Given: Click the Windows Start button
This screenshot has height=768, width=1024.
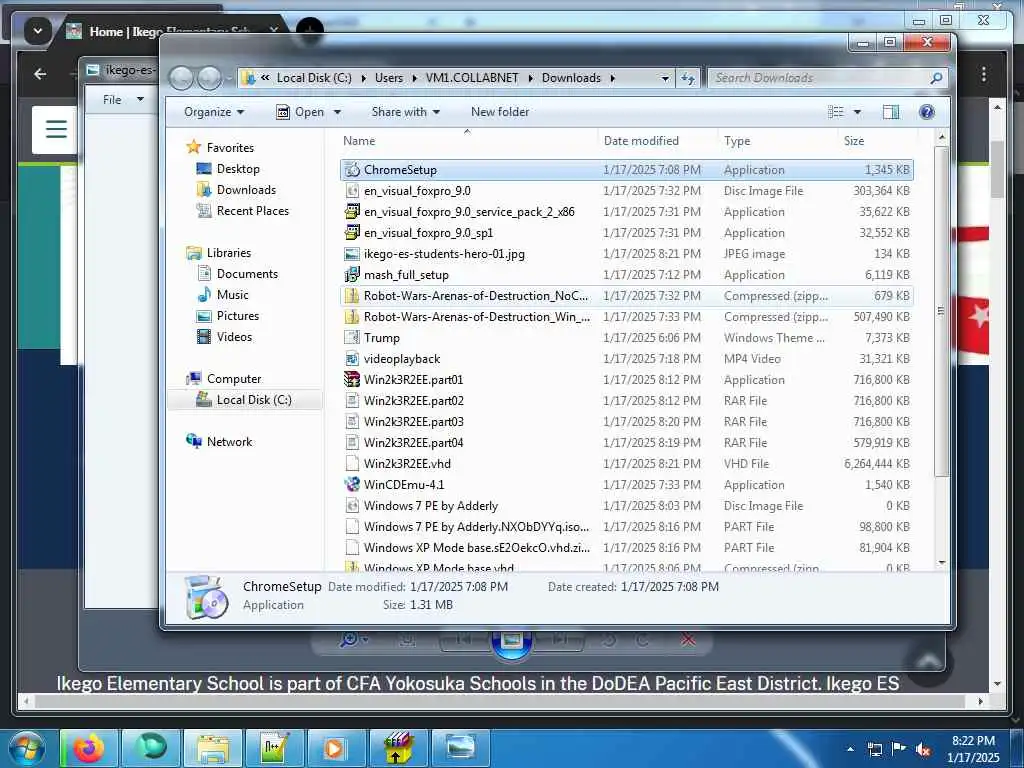Looking at the screenshot, I should coord(26,748).
